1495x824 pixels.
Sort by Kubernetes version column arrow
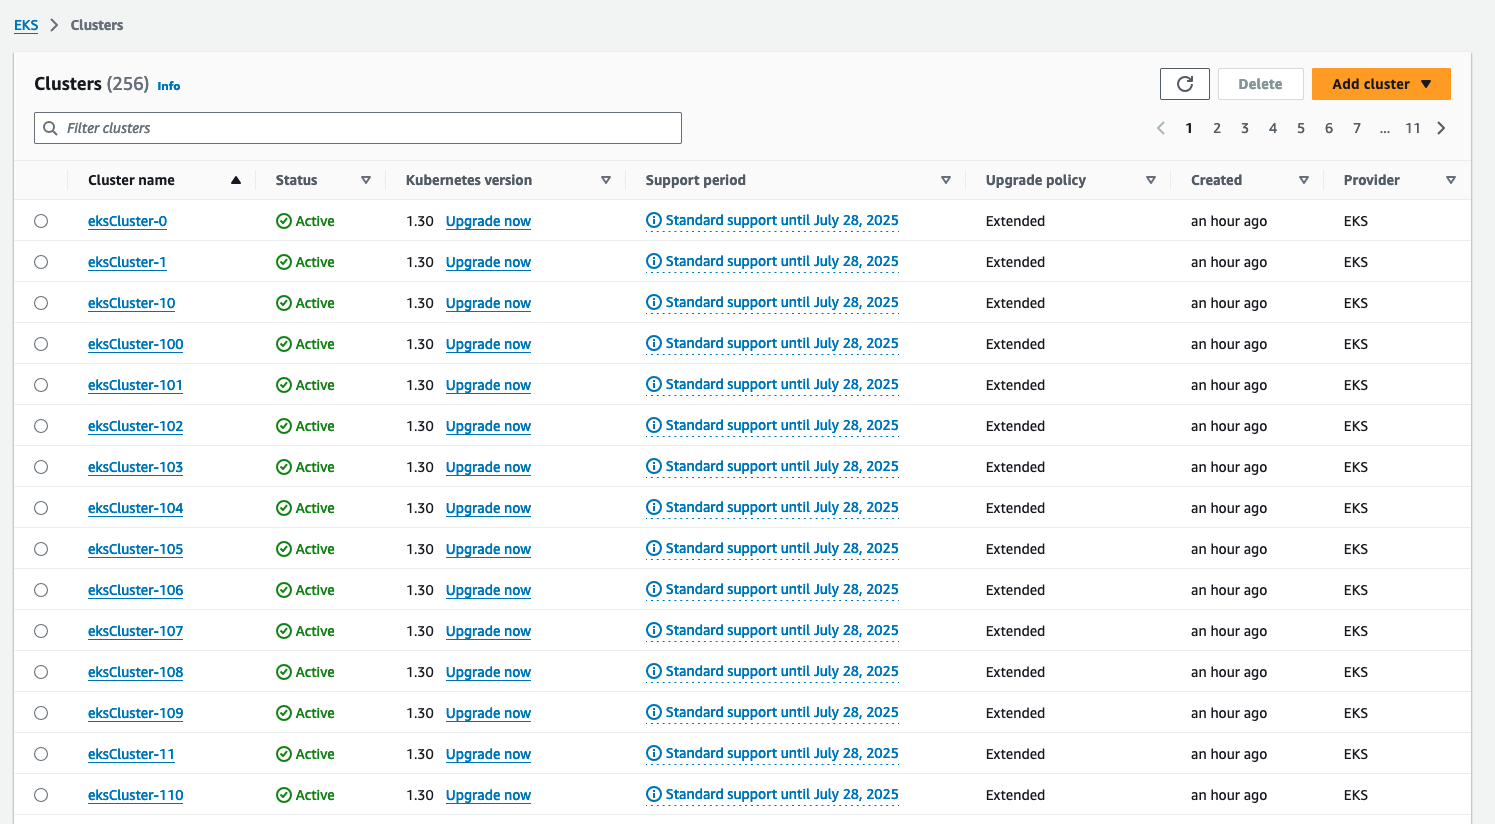[606, 180]
